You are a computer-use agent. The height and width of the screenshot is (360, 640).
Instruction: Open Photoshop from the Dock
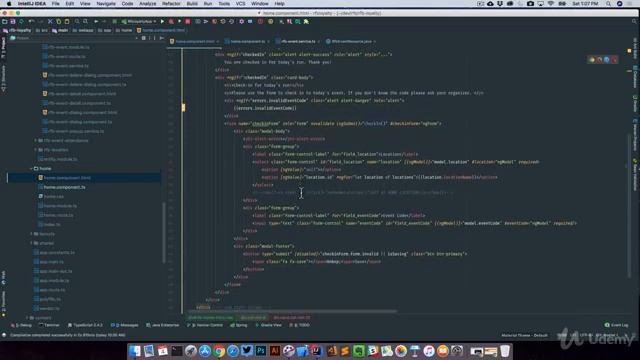[x=261, y=351]
